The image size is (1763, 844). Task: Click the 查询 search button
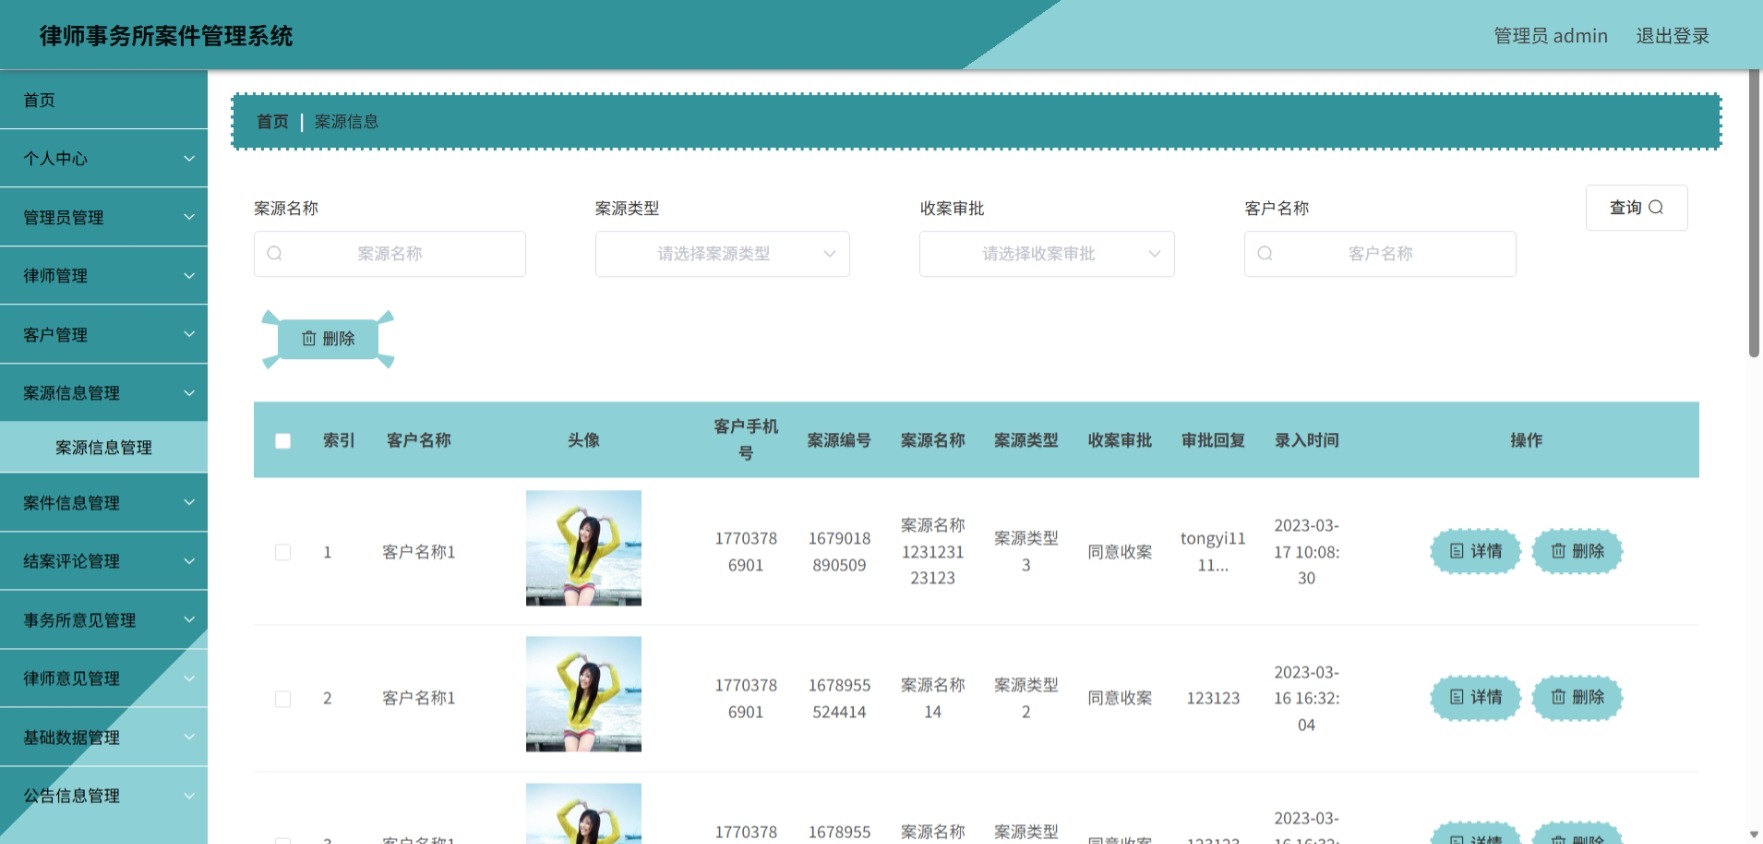(1636, 207)
